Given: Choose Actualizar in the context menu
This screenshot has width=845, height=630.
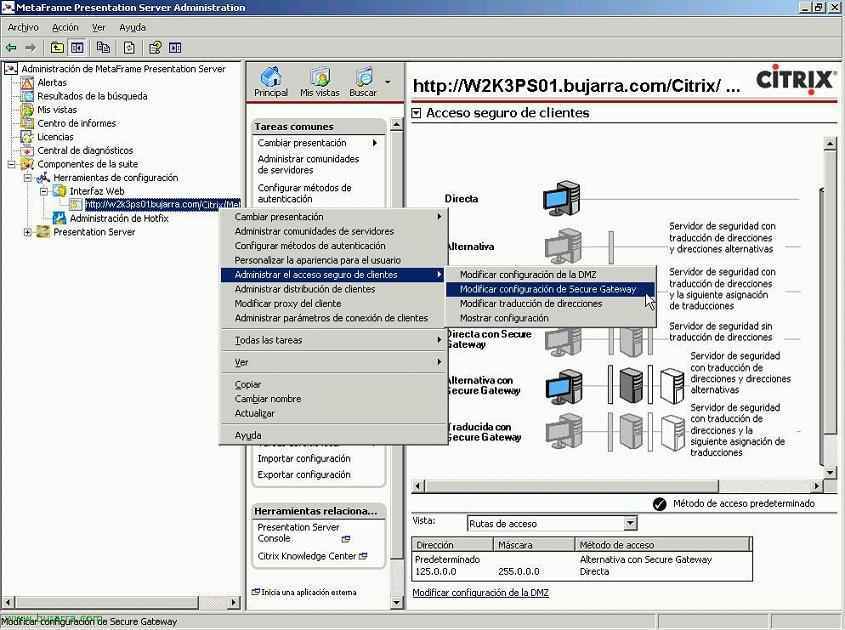Looking at the screenshot, I should coord(334,414).
